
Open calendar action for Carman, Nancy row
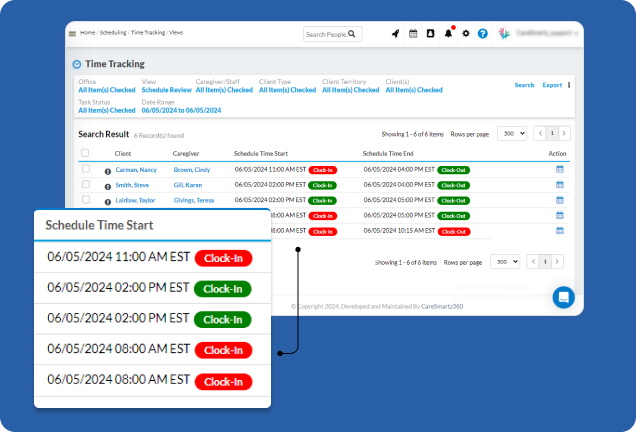point(560,170)
